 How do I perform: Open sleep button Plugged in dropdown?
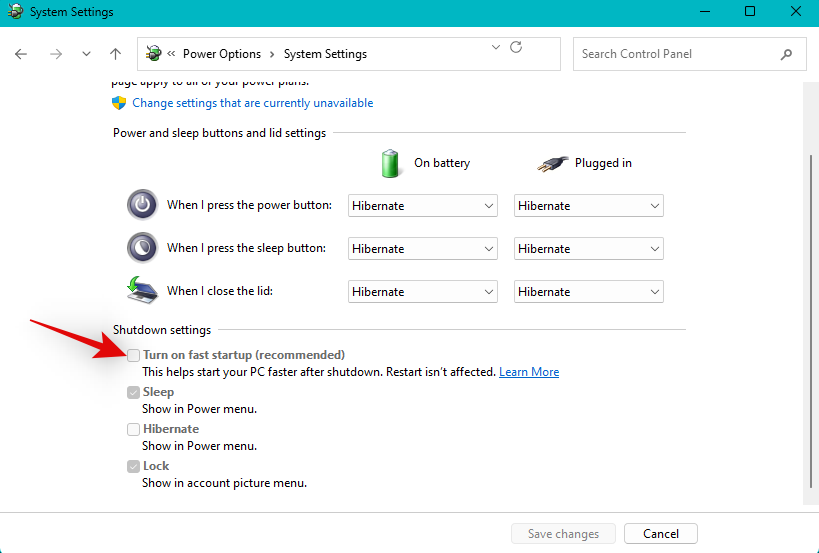pos(589,249)
